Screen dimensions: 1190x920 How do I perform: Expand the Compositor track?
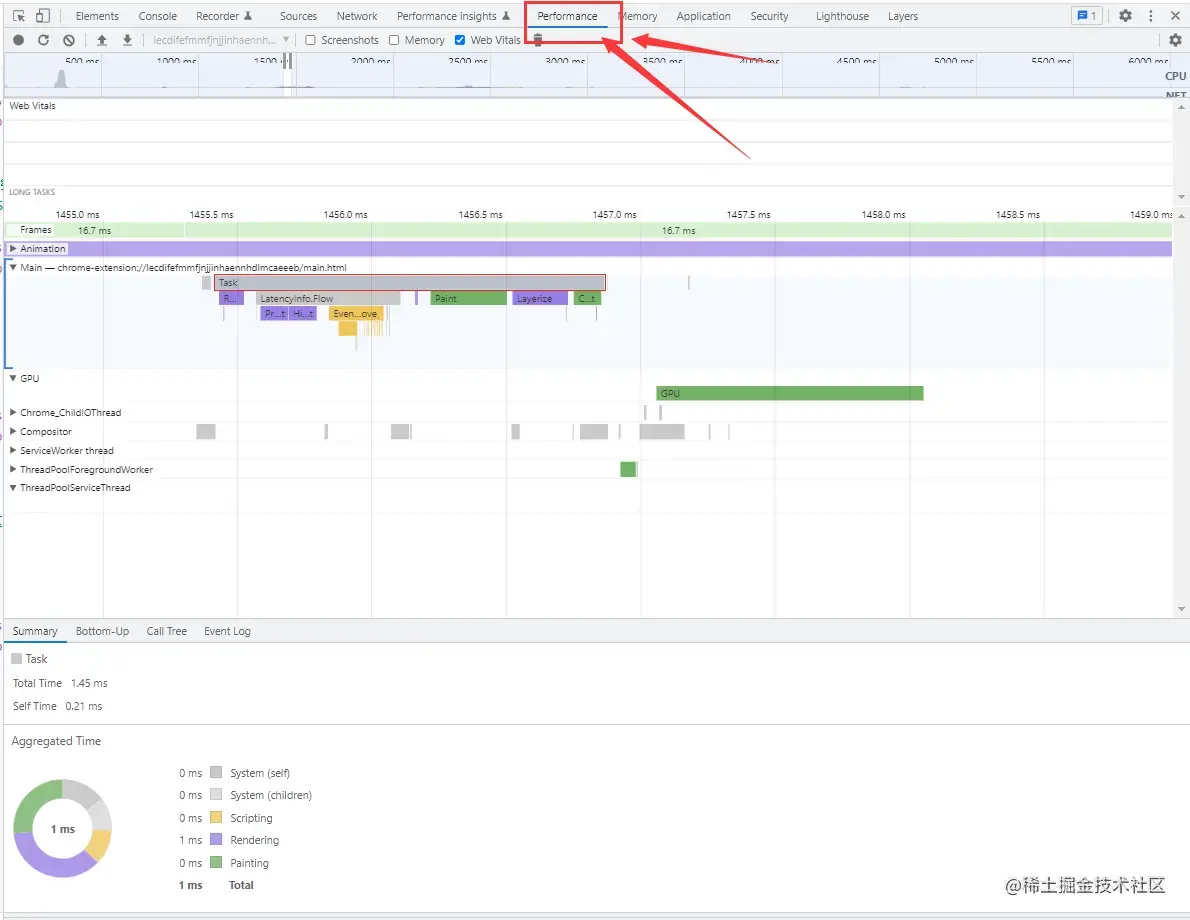(13, 431)
